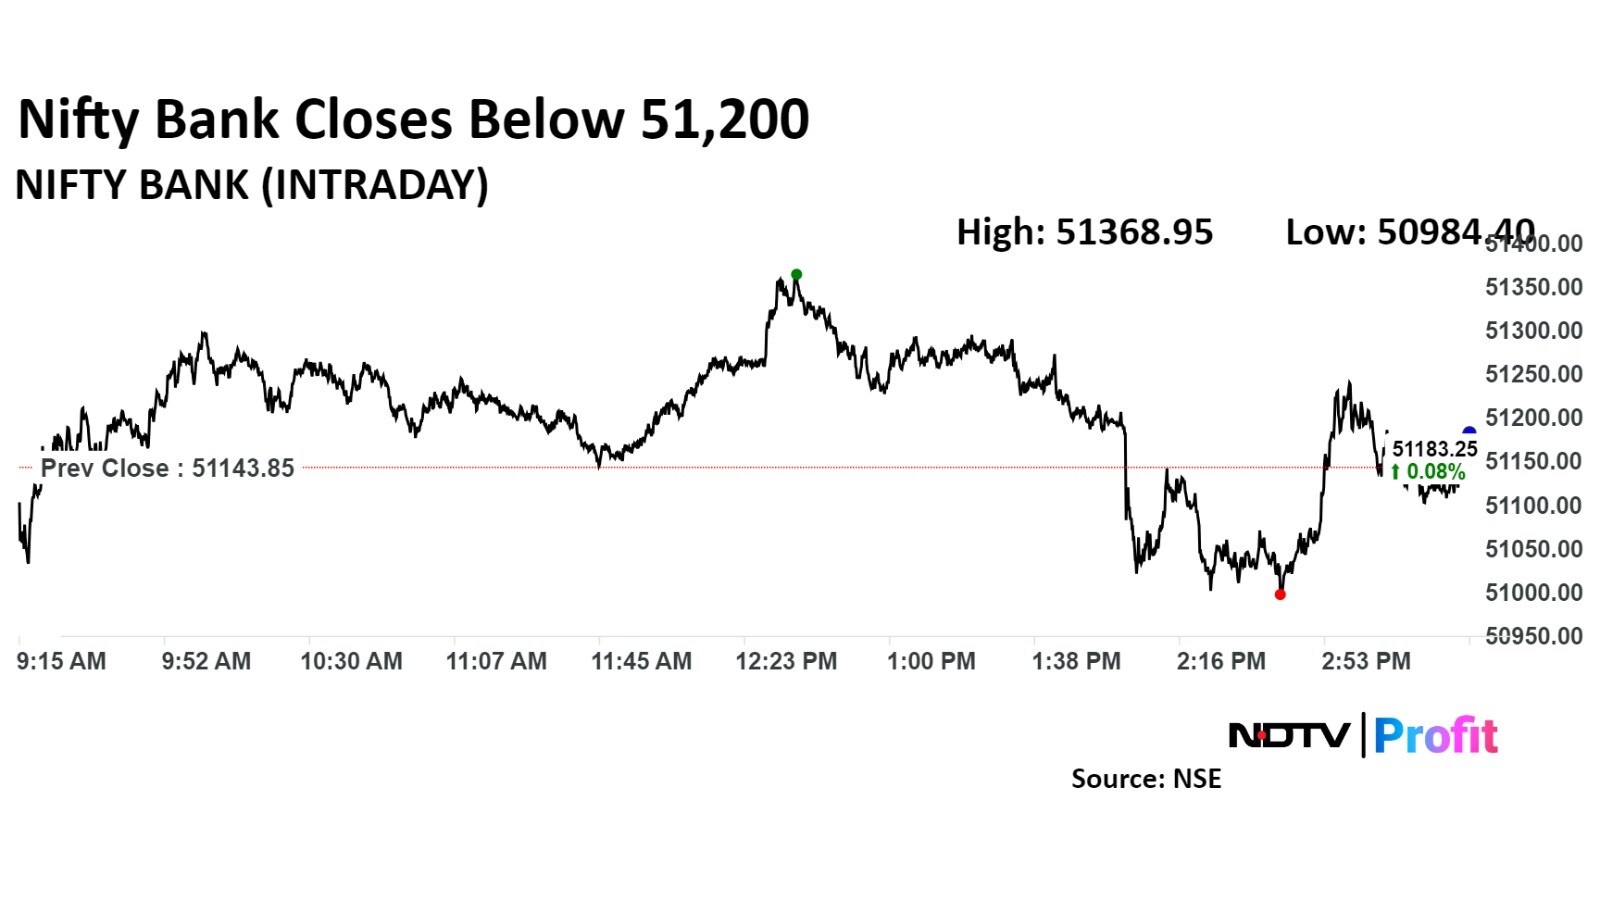Click the Nifty Bank Closes Below 51,200 headline
Image resolution: width=1600 pixels, height=900 pixels.
click(x=413, y=119)
